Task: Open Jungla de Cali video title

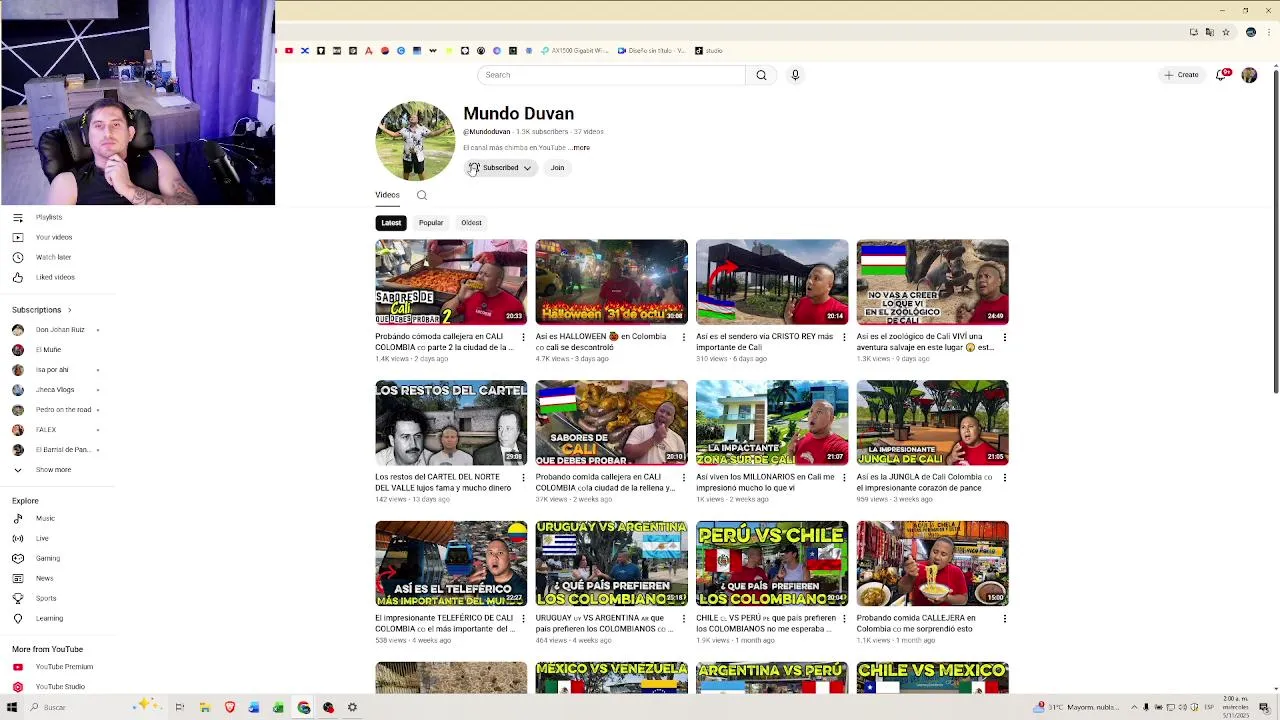Action: point(924,482)
